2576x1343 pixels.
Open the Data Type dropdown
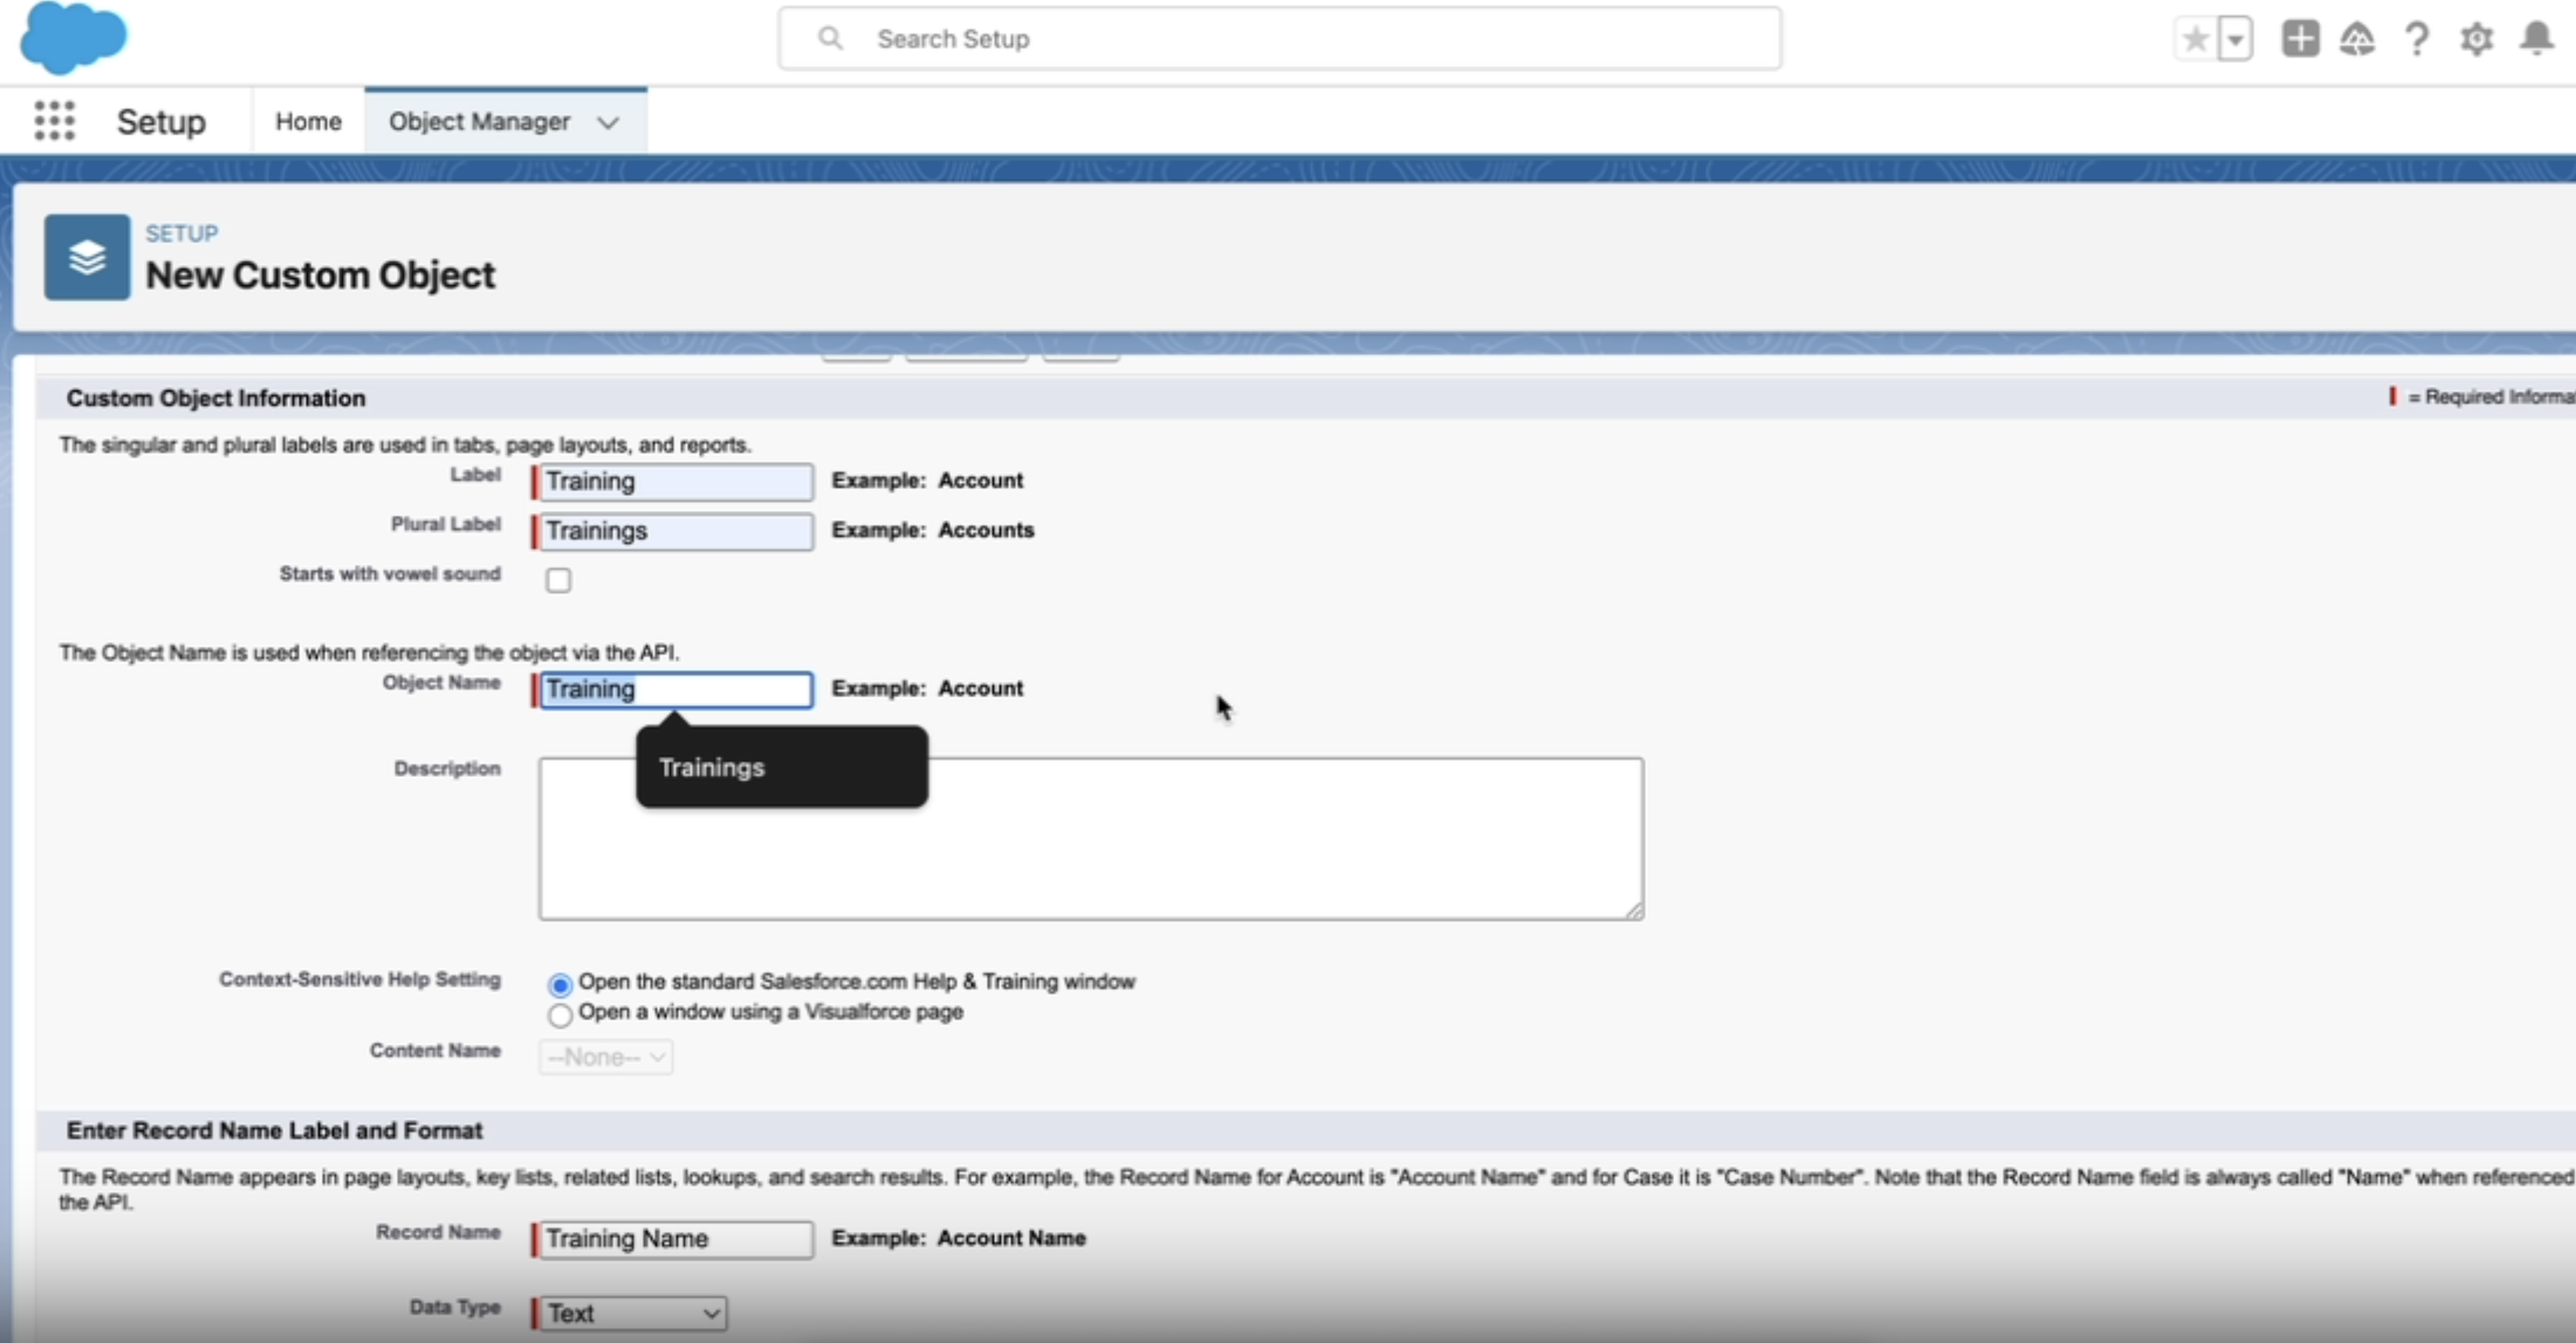634,1313
